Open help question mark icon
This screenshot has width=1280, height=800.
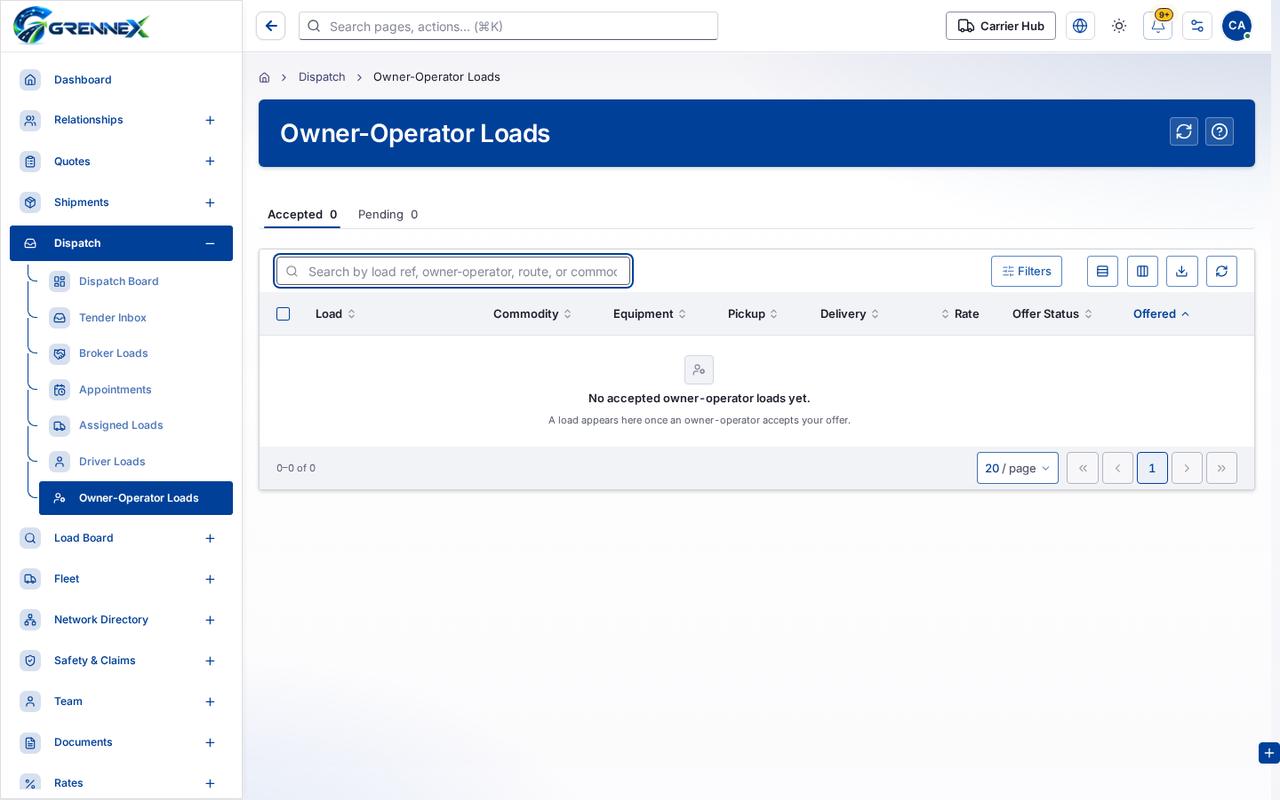click(x=1219, y=132)
